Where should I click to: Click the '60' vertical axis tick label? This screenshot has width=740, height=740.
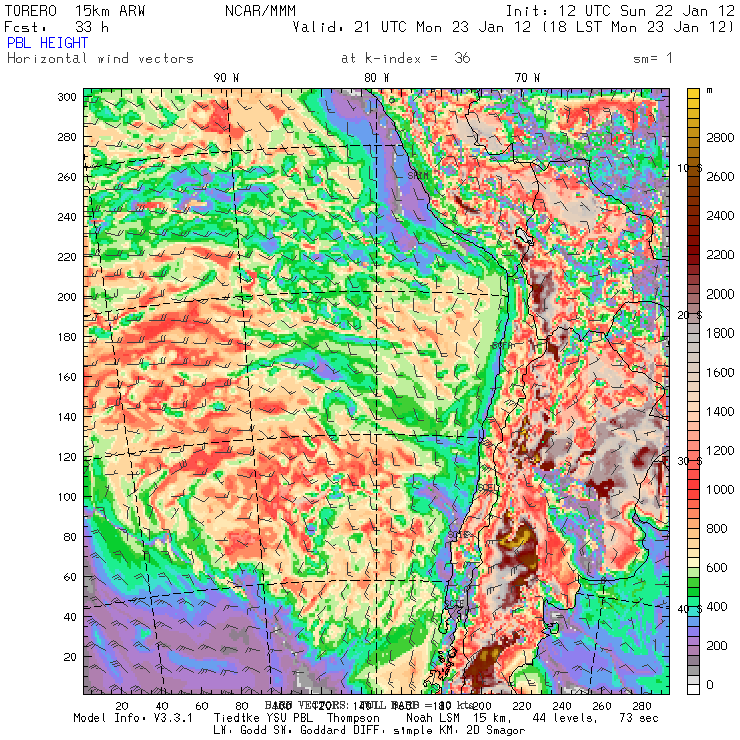pyautogui.click(x=70, y=577)
